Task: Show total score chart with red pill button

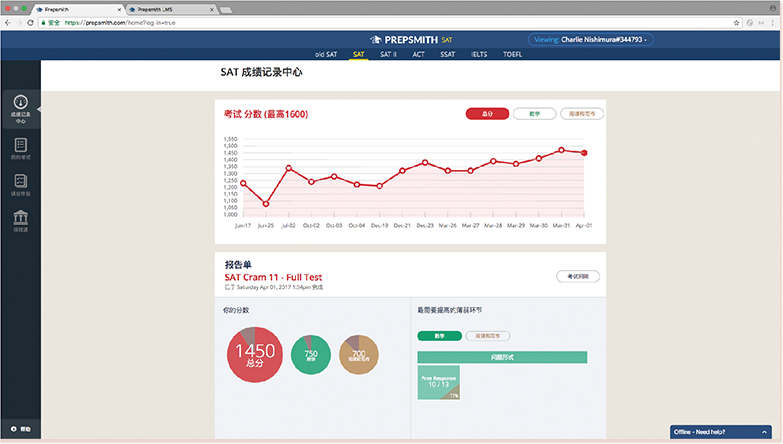Action: [x=487, y=114]
